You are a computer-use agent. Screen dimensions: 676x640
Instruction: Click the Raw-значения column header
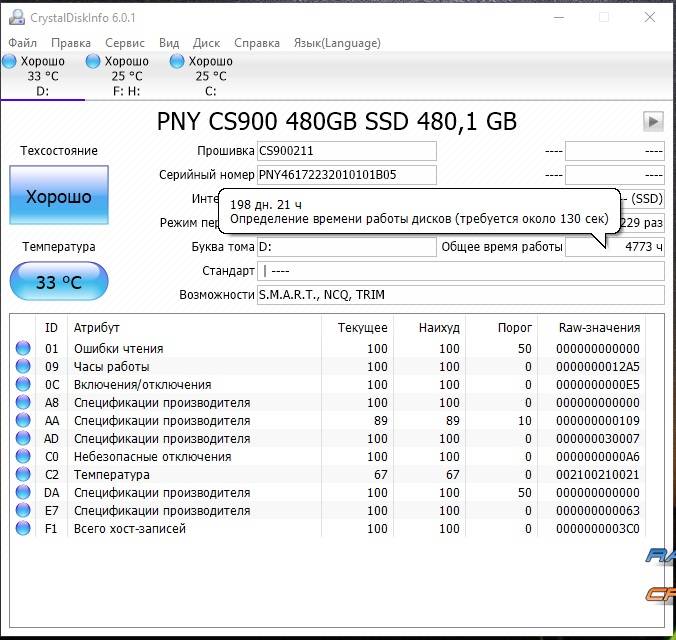click(x=592, y=328)
